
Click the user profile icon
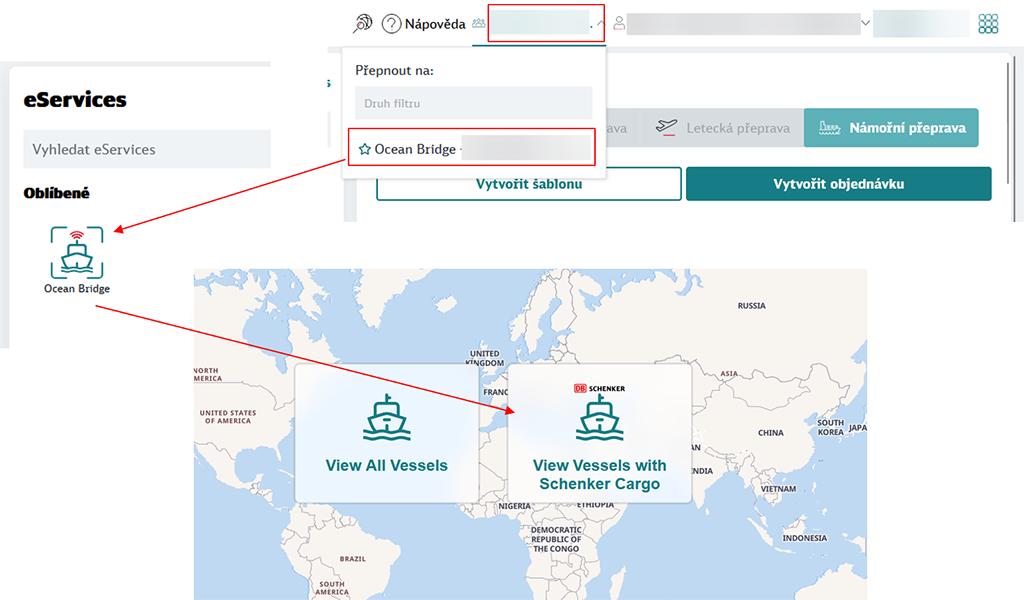point(619,24)
